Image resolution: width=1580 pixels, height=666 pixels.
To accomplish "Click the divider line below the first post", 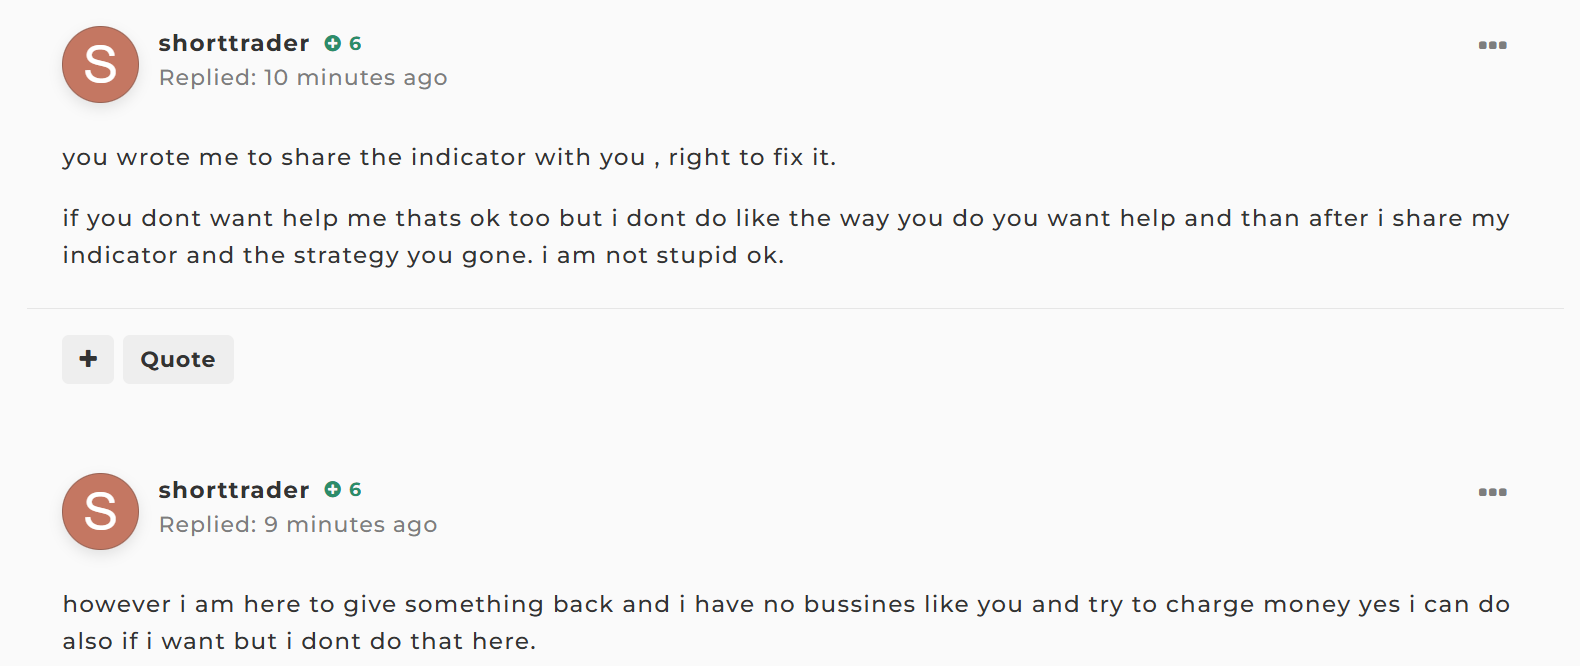I will coord(795,308).
